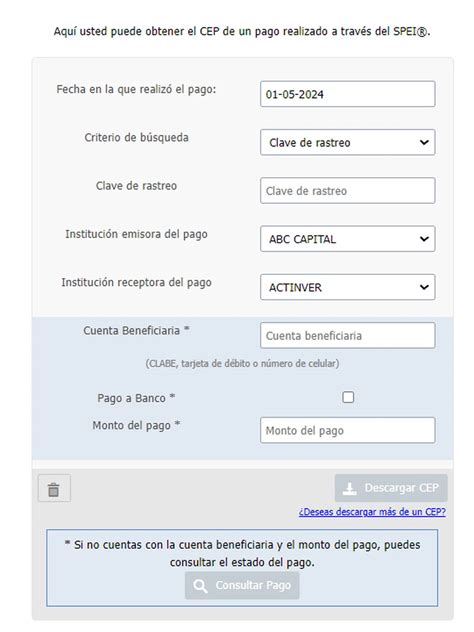Click the Monto del pago label text
The height and width of the screenshot is (632, 474).
pos(136,426)
